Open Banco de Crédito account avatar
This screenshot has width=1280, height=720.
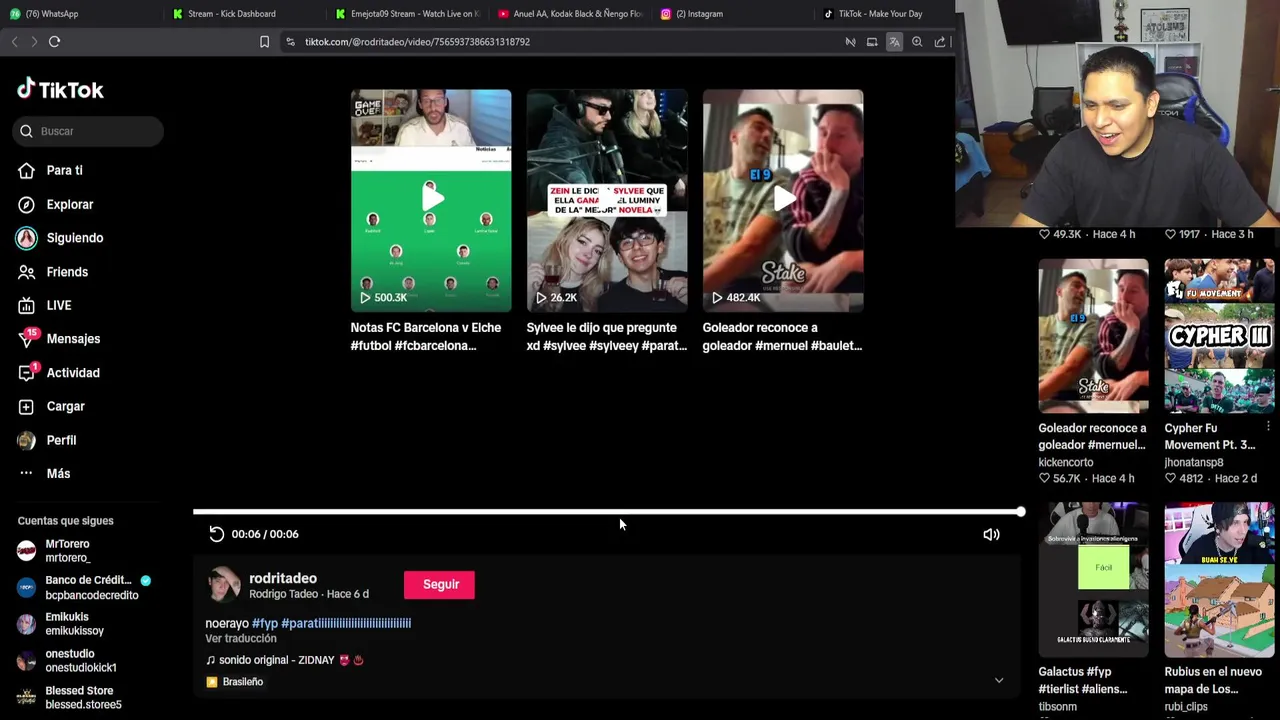click(27, 587)
